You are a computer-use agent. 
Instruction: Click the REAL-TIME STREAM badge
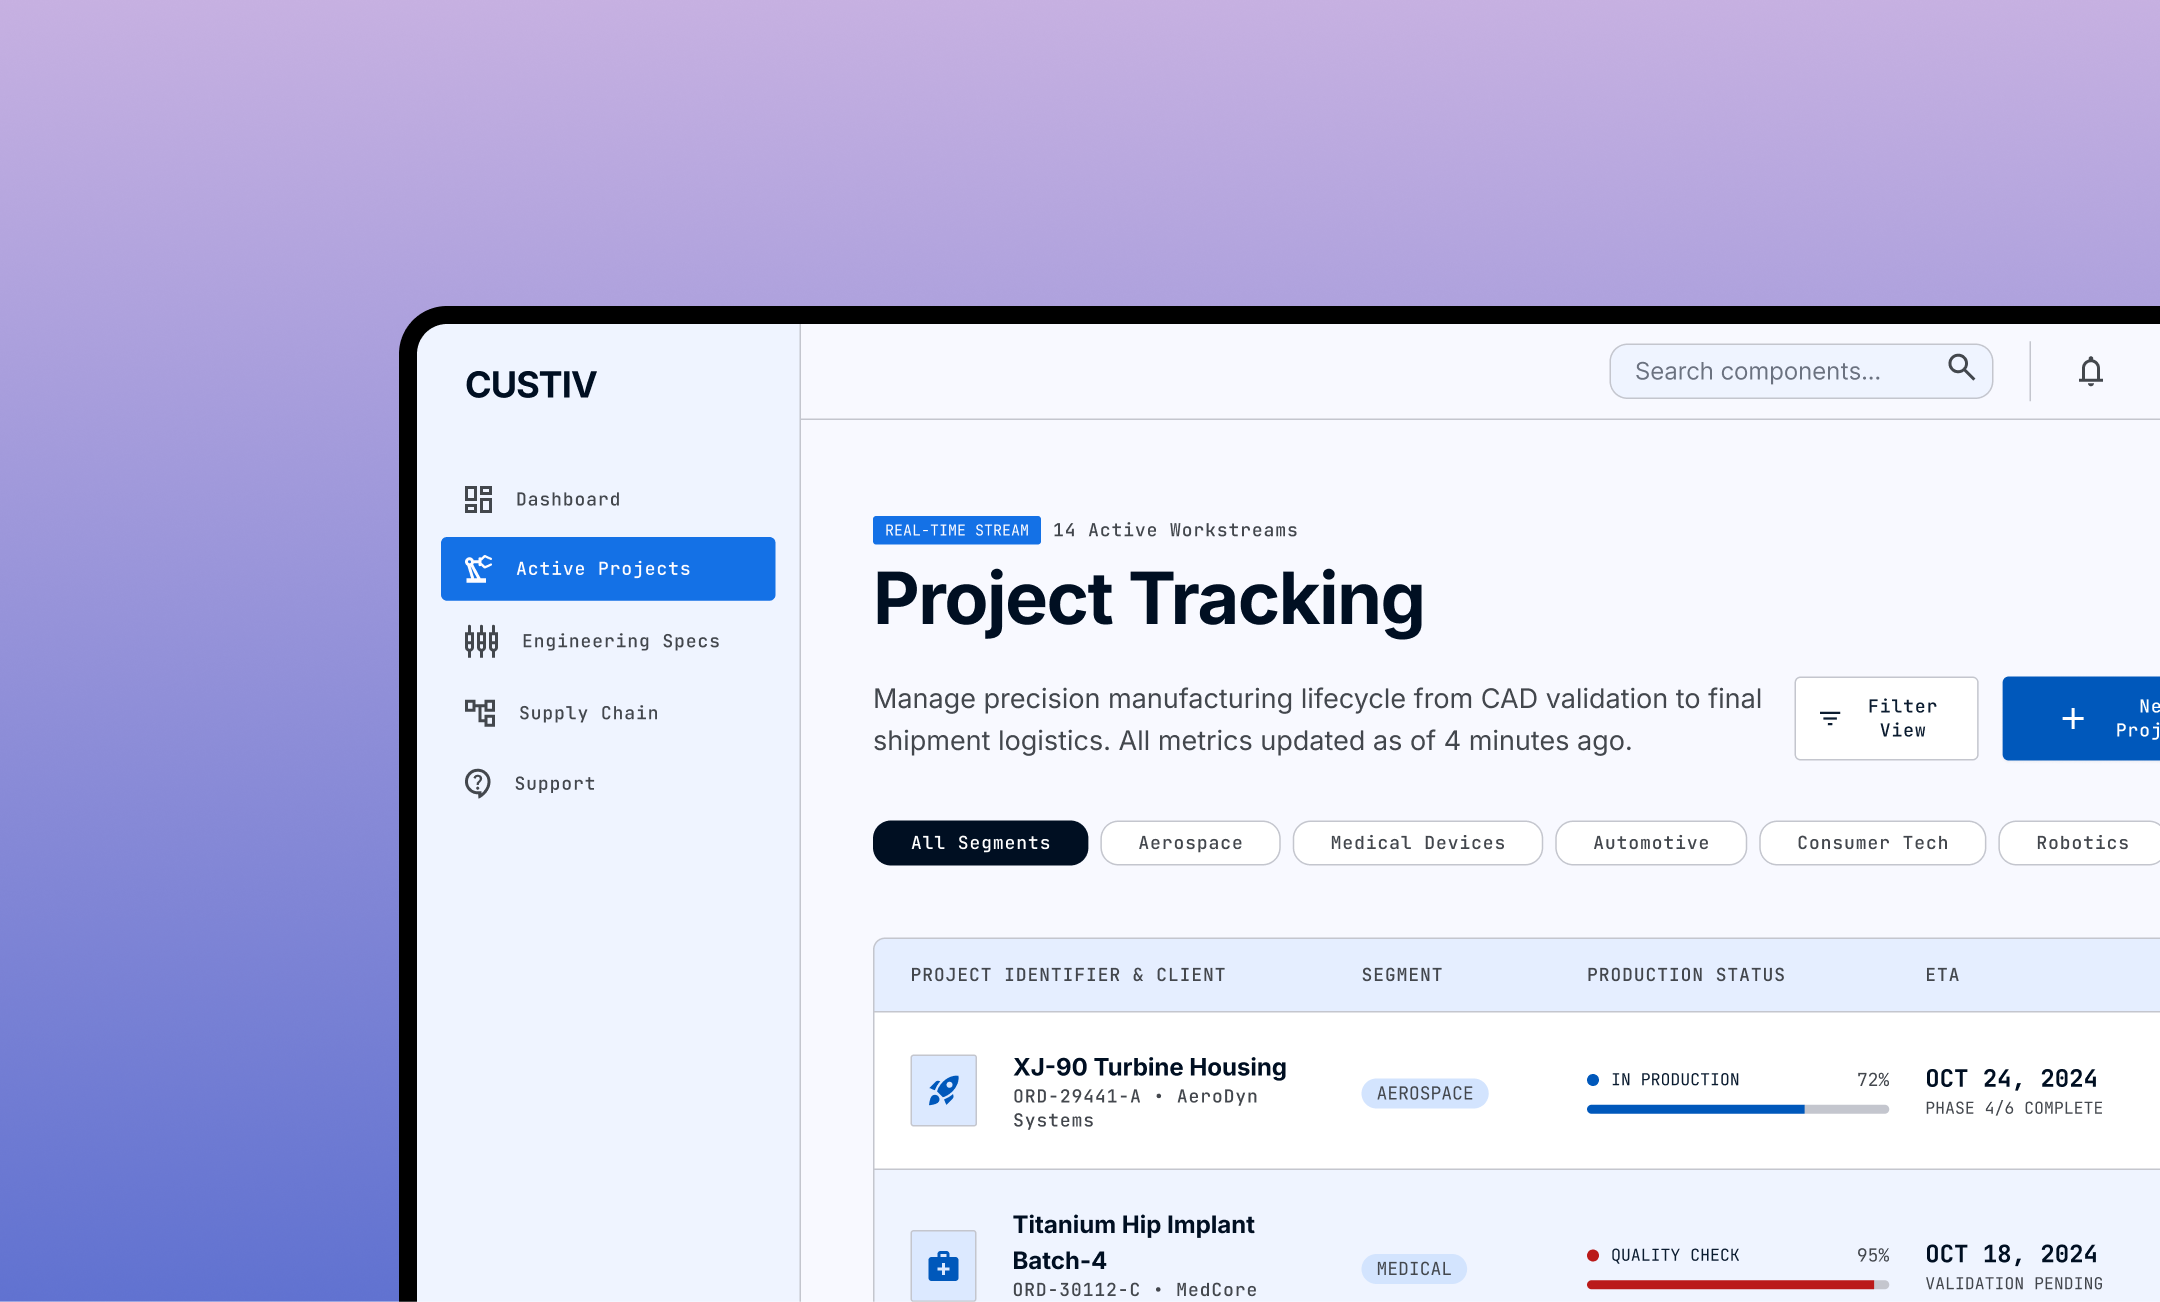957,530
